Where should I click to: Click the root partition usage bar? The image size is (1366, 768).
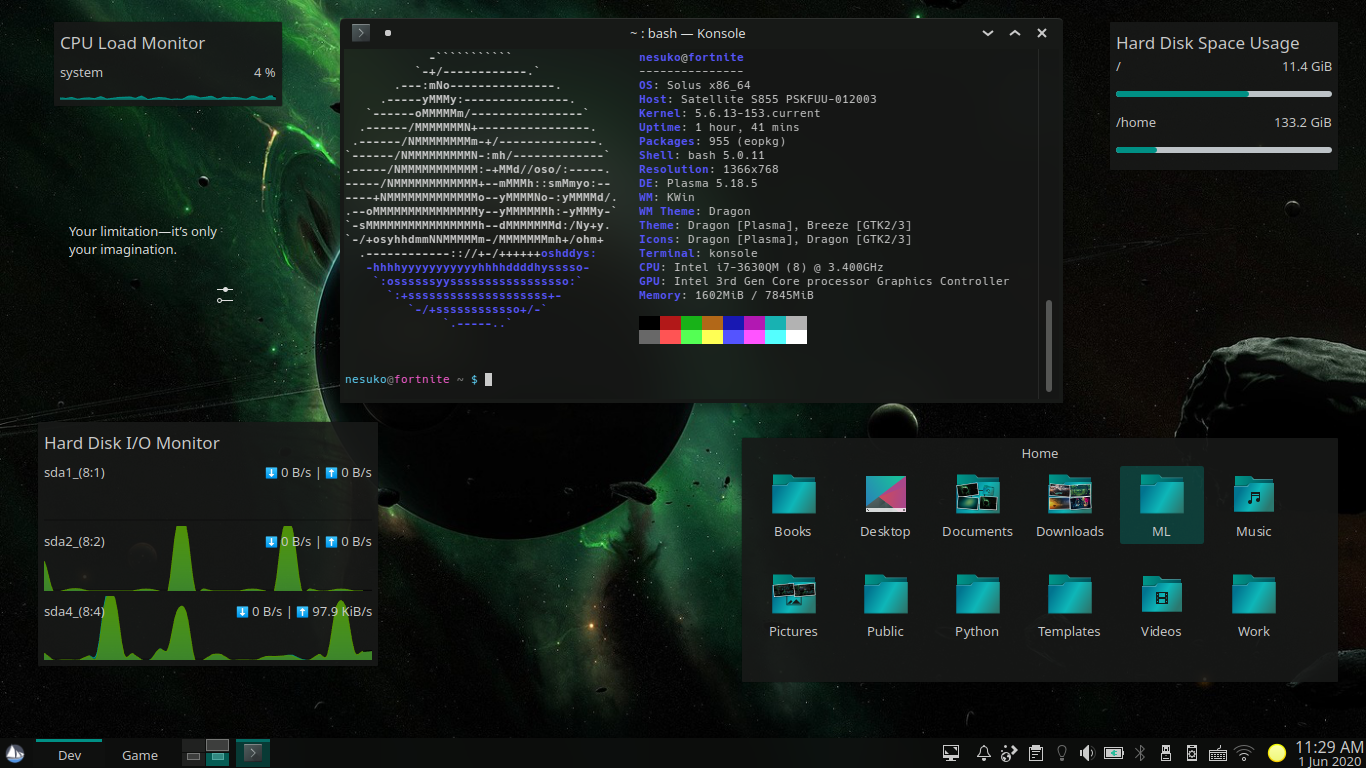click(x=1223, y=94)
